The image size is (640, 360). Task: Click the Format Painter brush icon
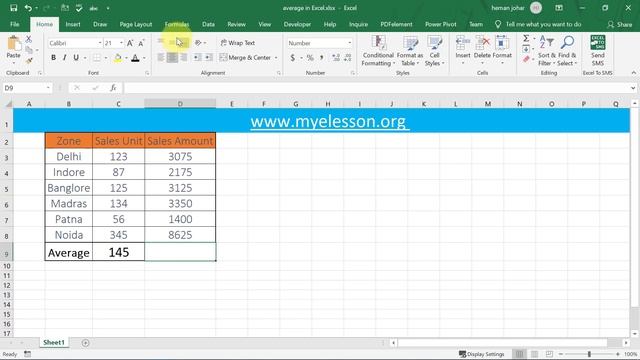(x=29, y=60)
